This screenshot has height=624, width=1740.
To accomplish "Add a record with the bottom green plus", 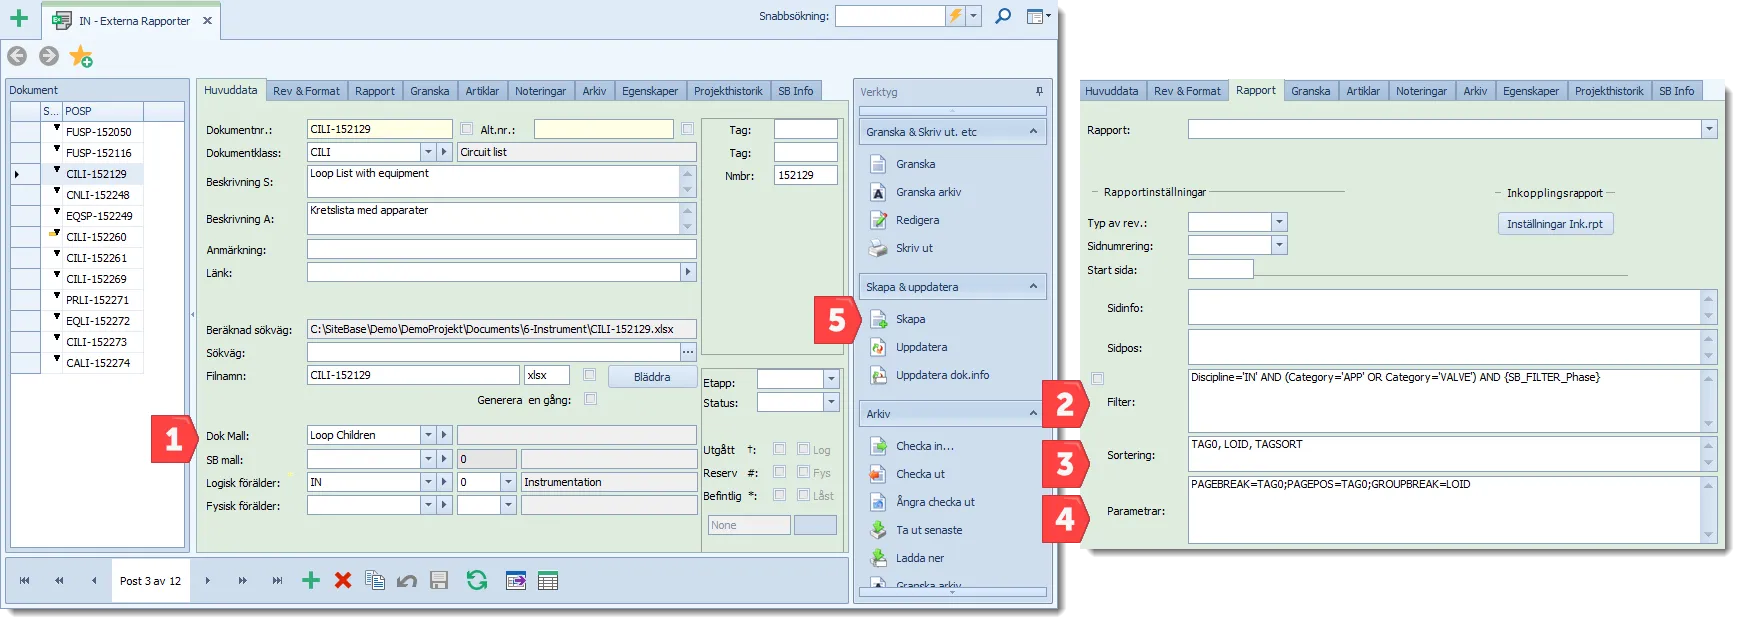I will point(311,580).
